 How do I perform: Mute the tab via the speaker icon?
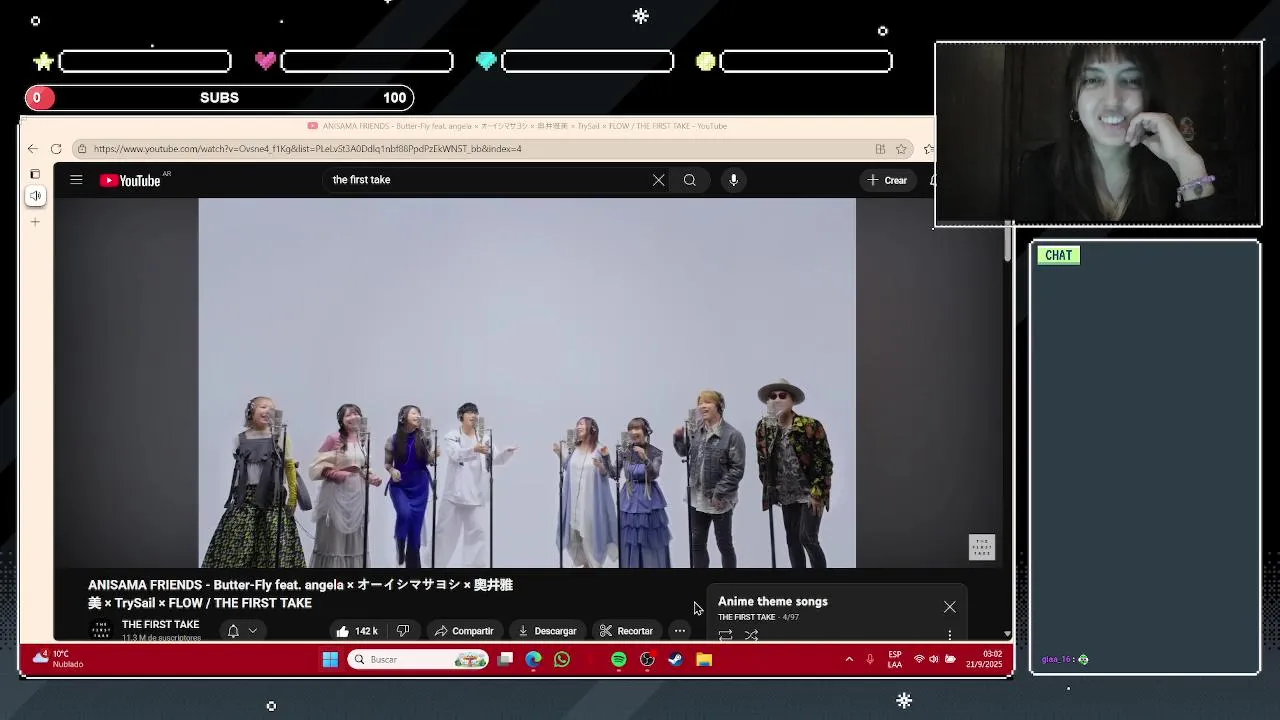coord(35,196)
